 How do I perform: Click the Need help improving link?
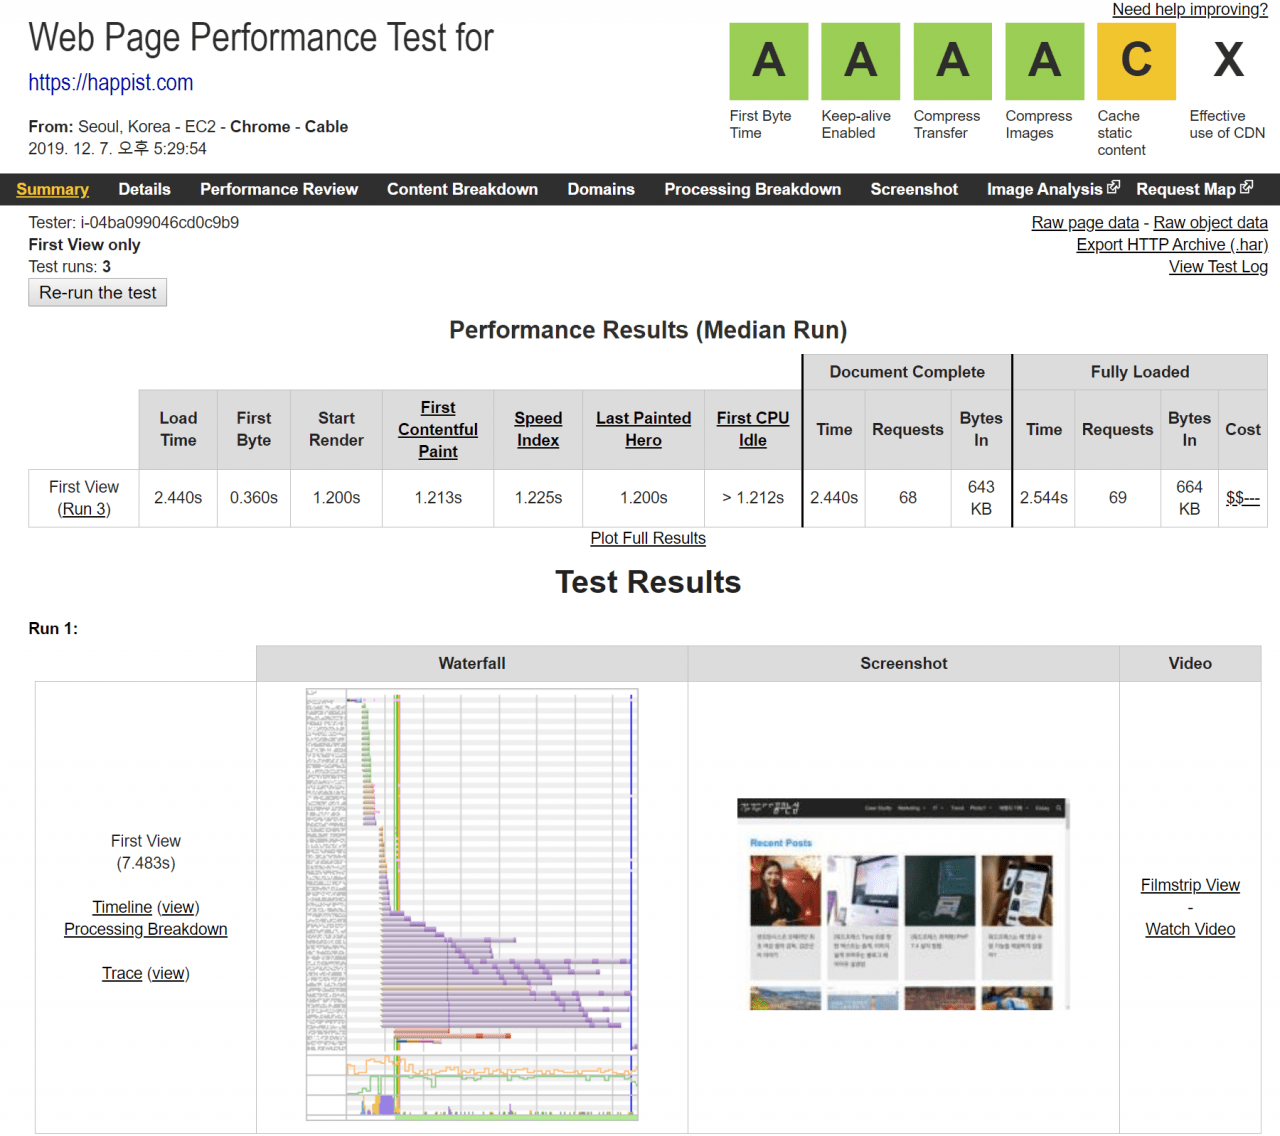(1189, 10)
